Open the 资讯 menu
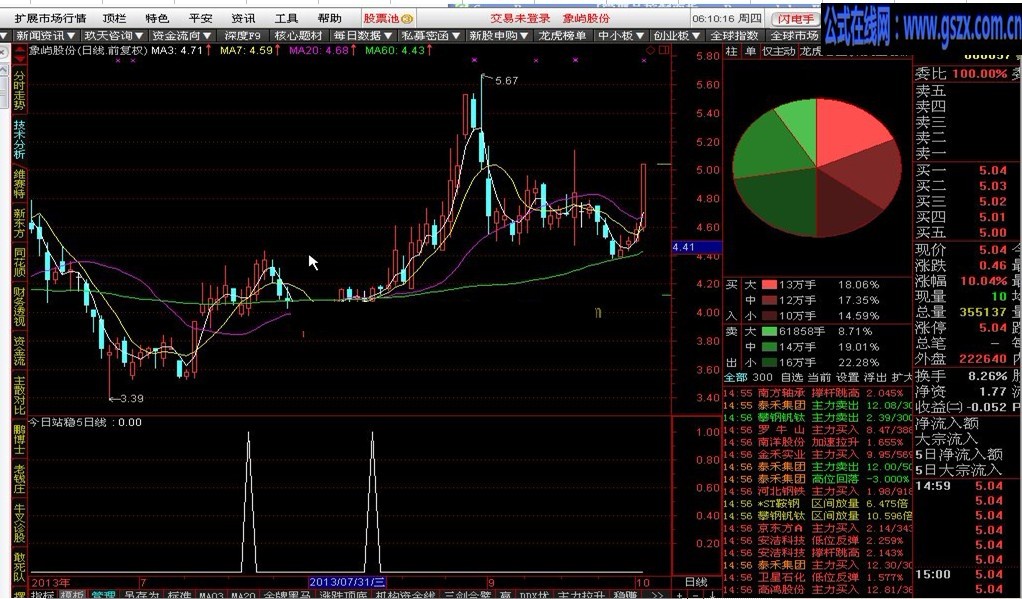Screen dimensions: 1022x599 (243, 18)
